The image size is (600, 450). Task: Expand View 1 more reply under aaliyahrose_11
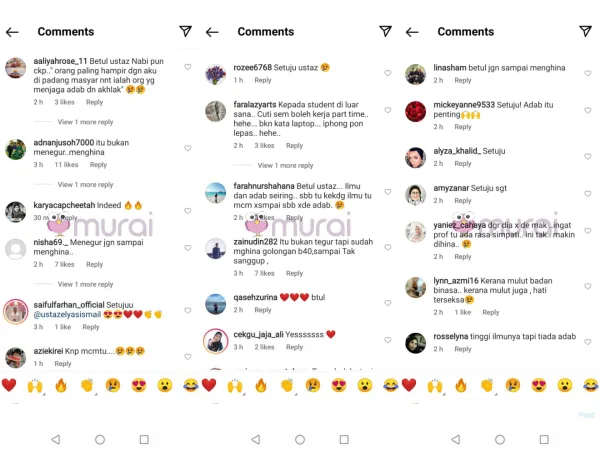[85, 122]
